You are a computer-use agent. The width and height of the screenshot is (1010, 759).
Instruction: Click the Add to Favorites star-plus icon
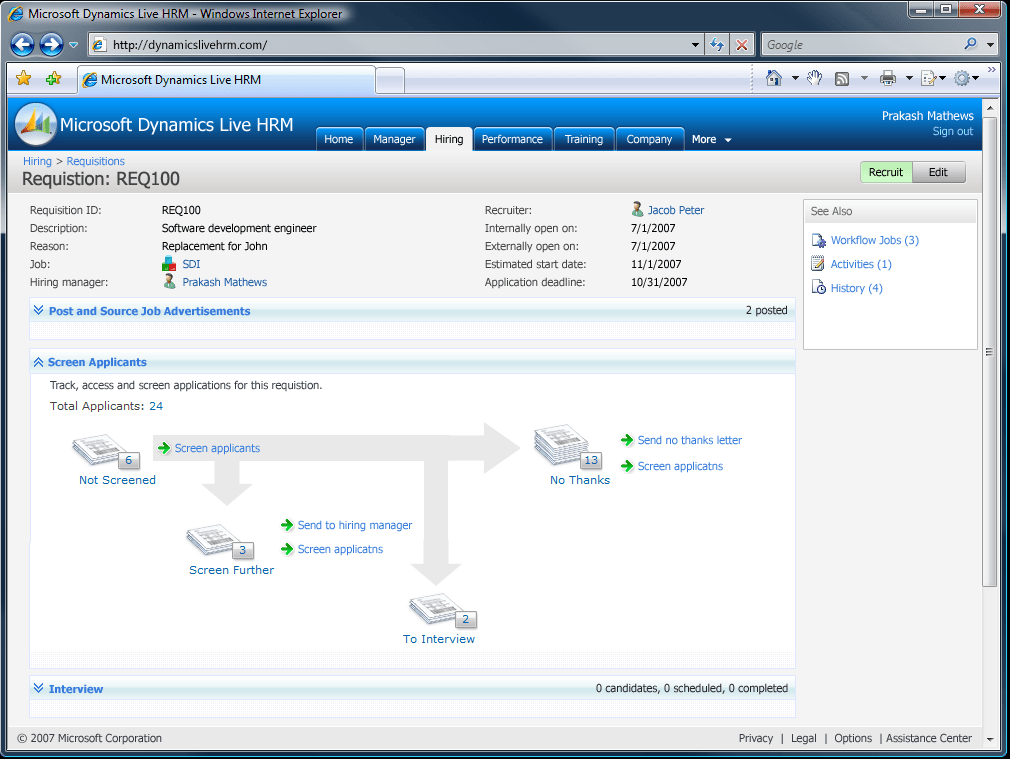[53, 79]
